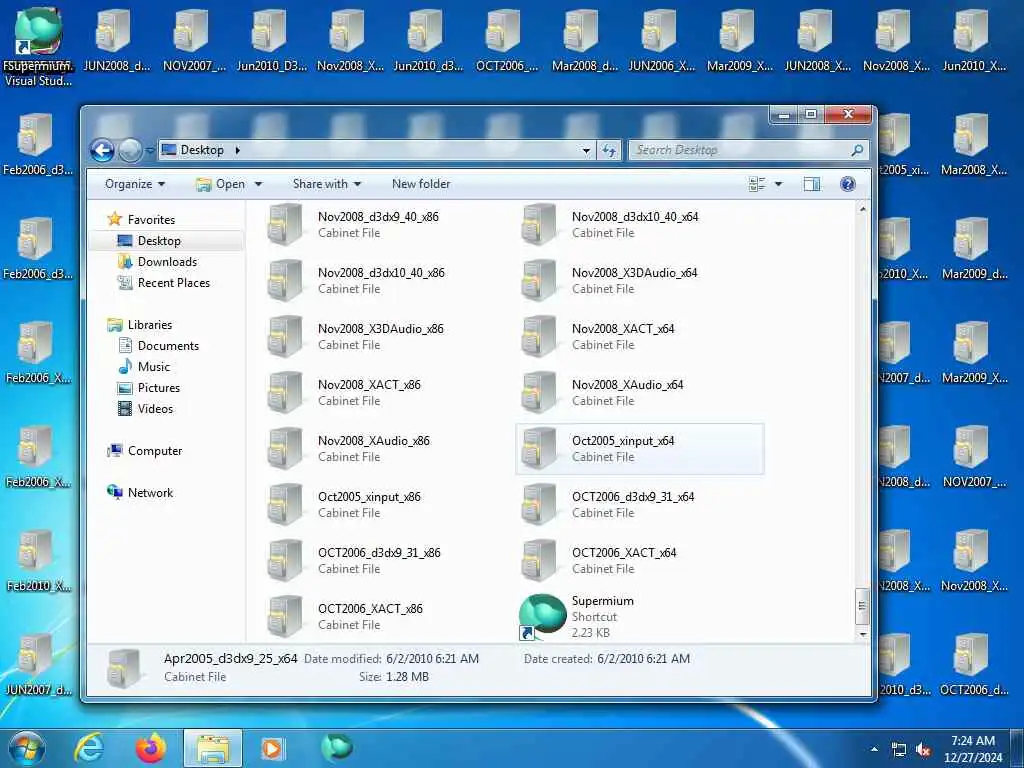
Task: Open Downloads in the navigation pane
Action: tap(167, 262)
